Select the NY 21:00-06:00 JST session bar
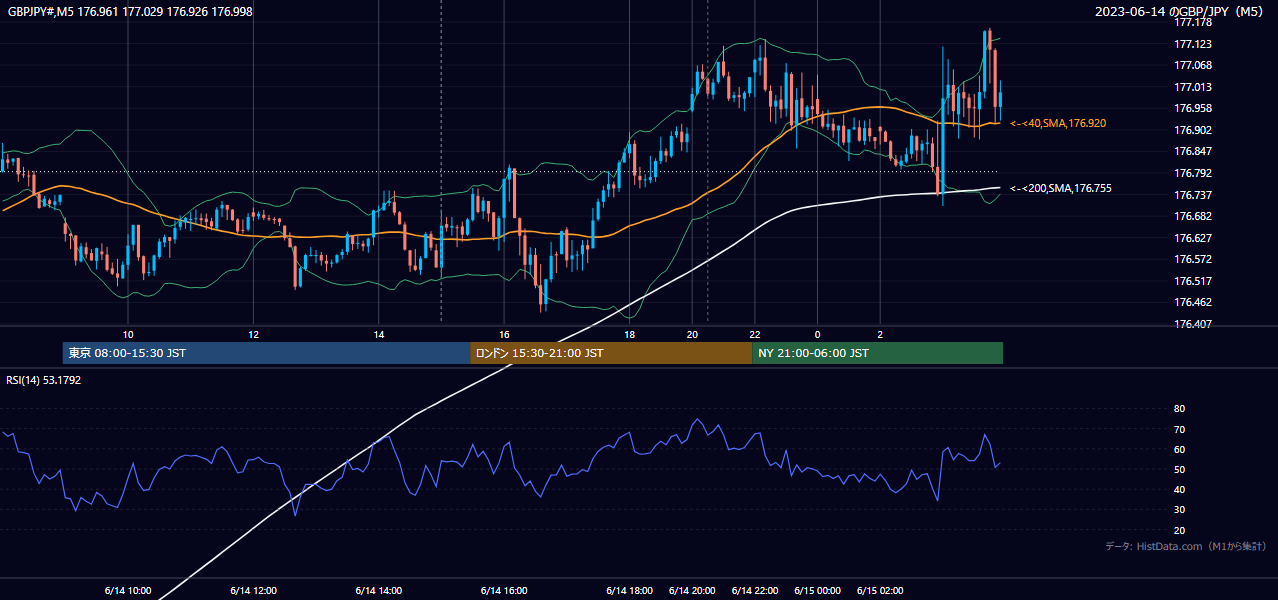This screenshot has width=1278, height=600. [x=877, y=353]
